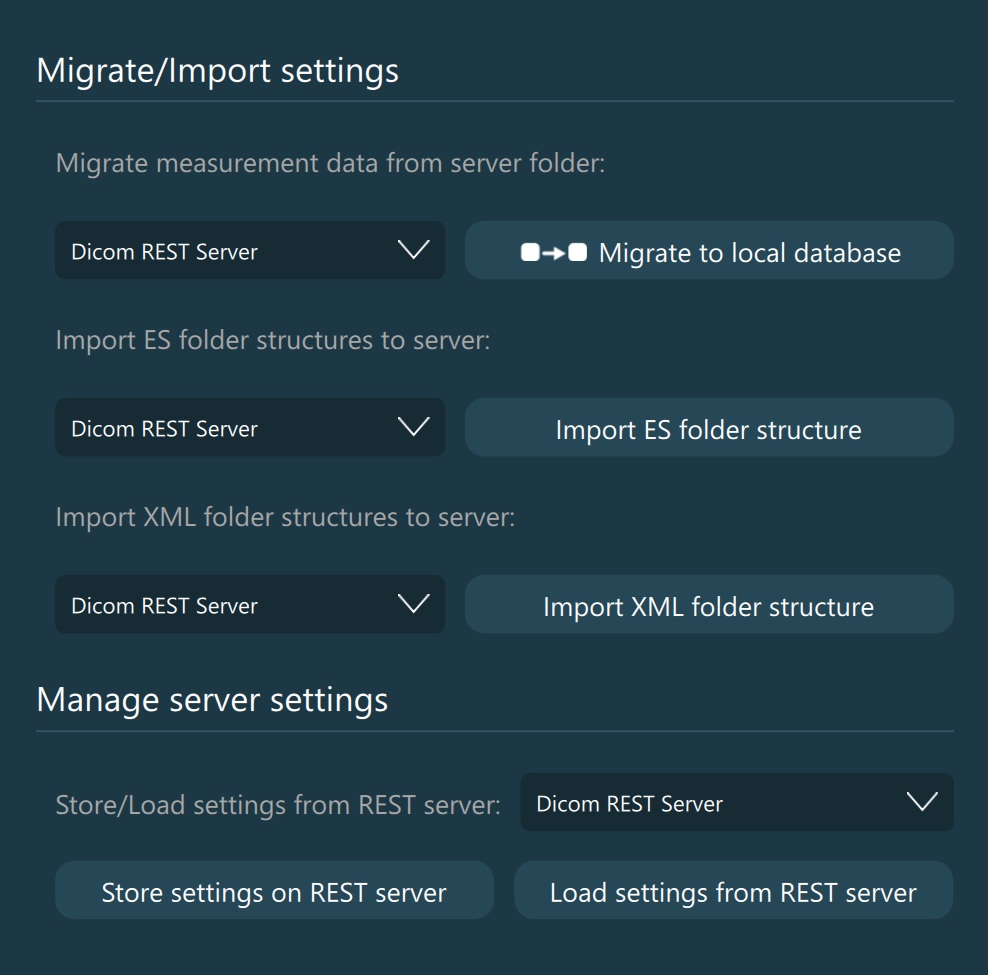Click chevron arrow in migrate measurement dropdown
Image resolution: width=988 pixels, height=975 pixels.
point(413,250)
